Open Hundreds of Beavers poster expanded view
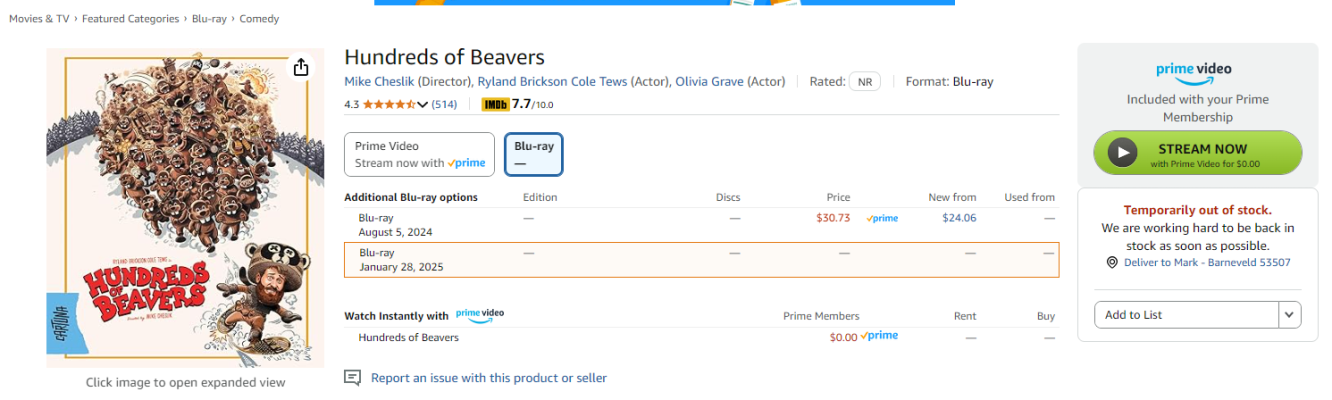The image size is (1332, 400). 185,208
